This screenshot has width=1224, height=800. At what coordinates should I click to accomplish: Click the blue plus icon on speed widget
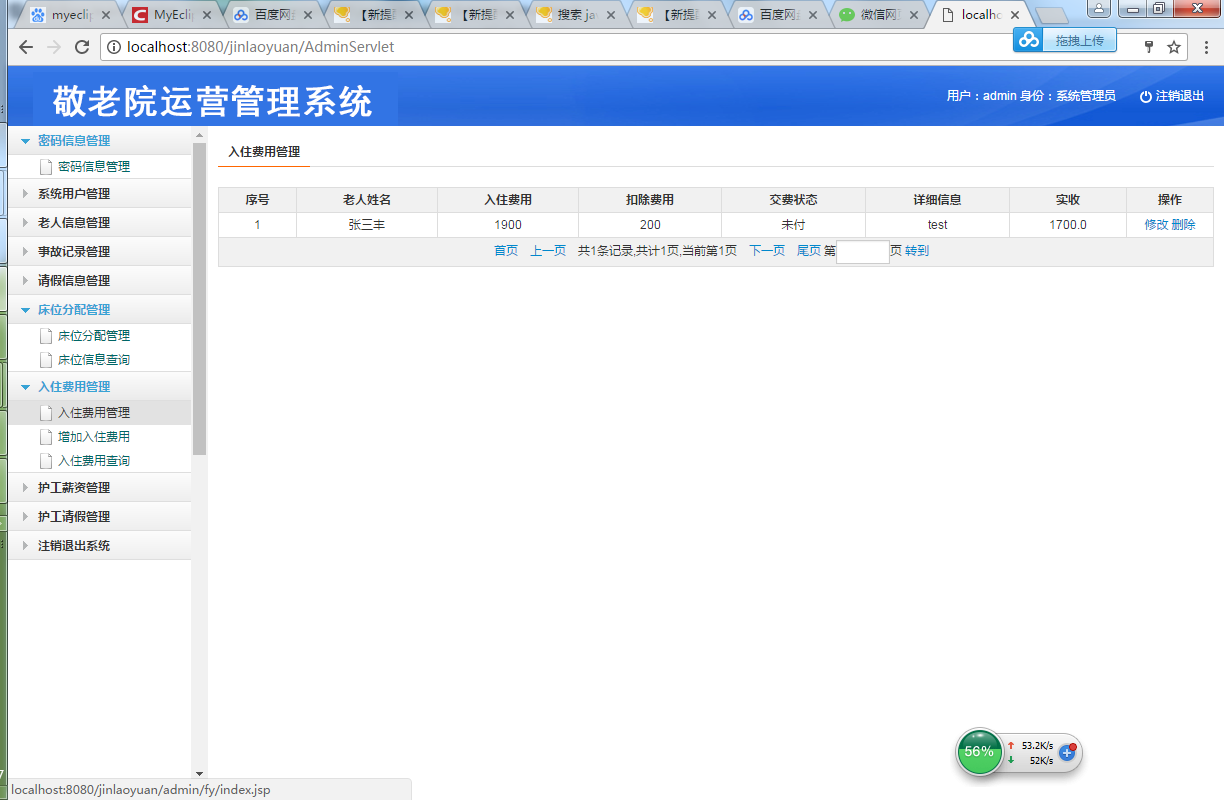1067,752
